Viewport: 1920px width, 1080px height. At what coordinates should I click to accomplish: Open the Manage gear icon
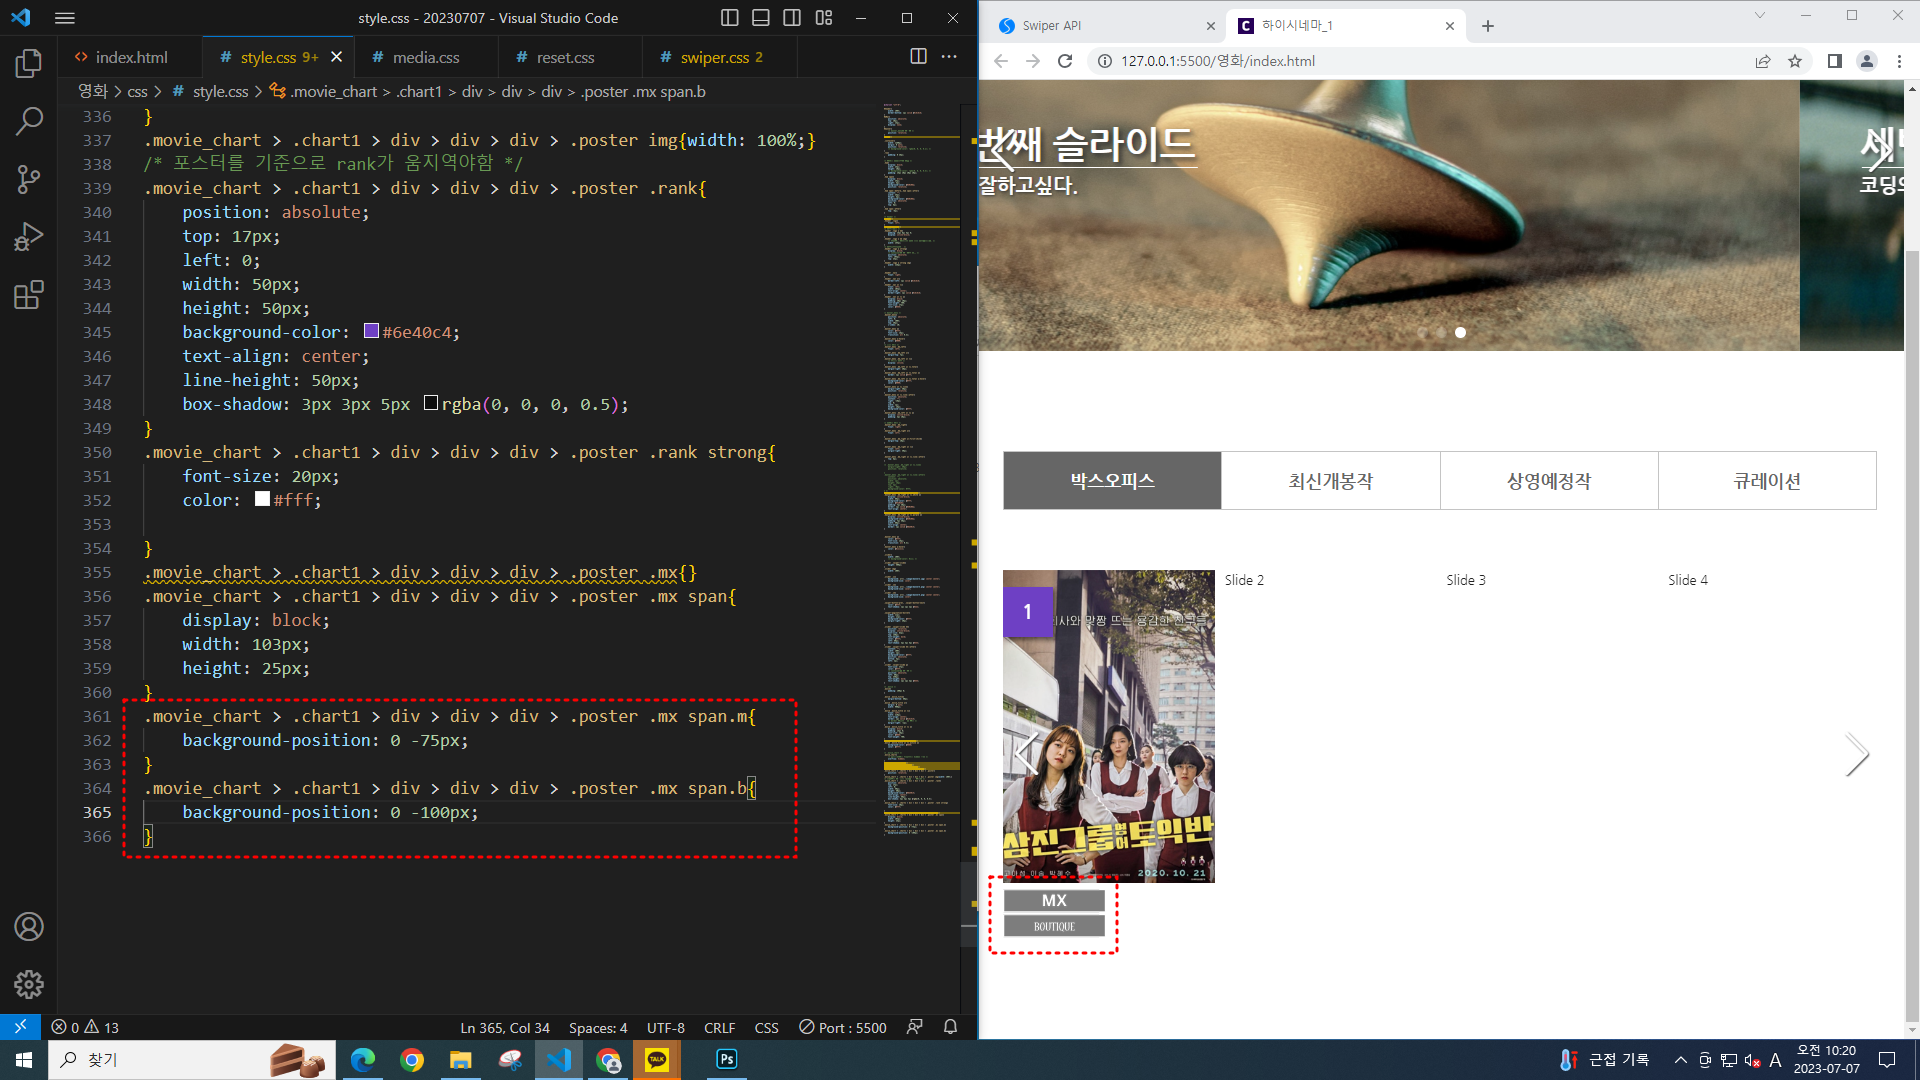(x=28, y=985)
